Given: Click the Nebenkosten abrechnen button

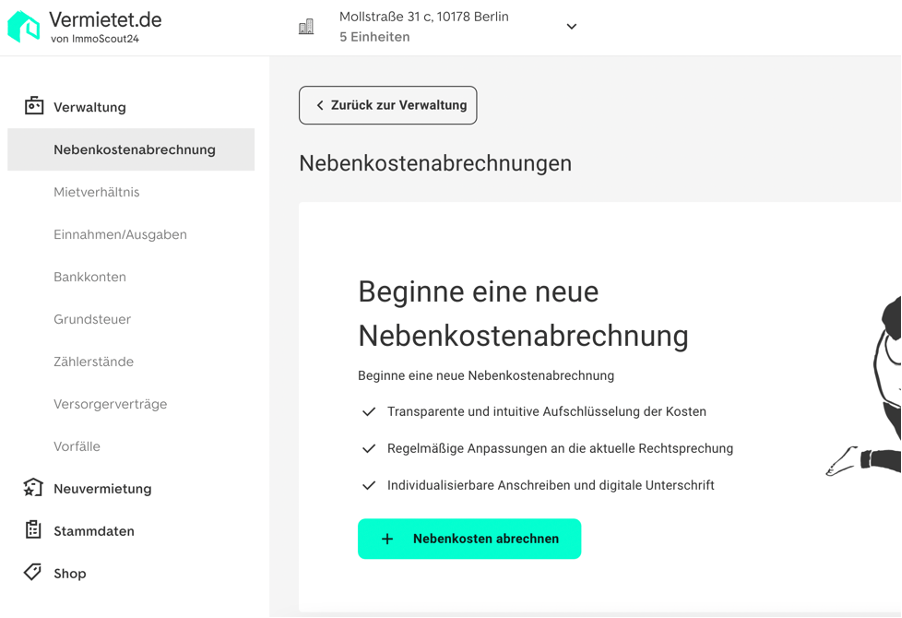Looking at the screenshot, I should tap(469, 539).
